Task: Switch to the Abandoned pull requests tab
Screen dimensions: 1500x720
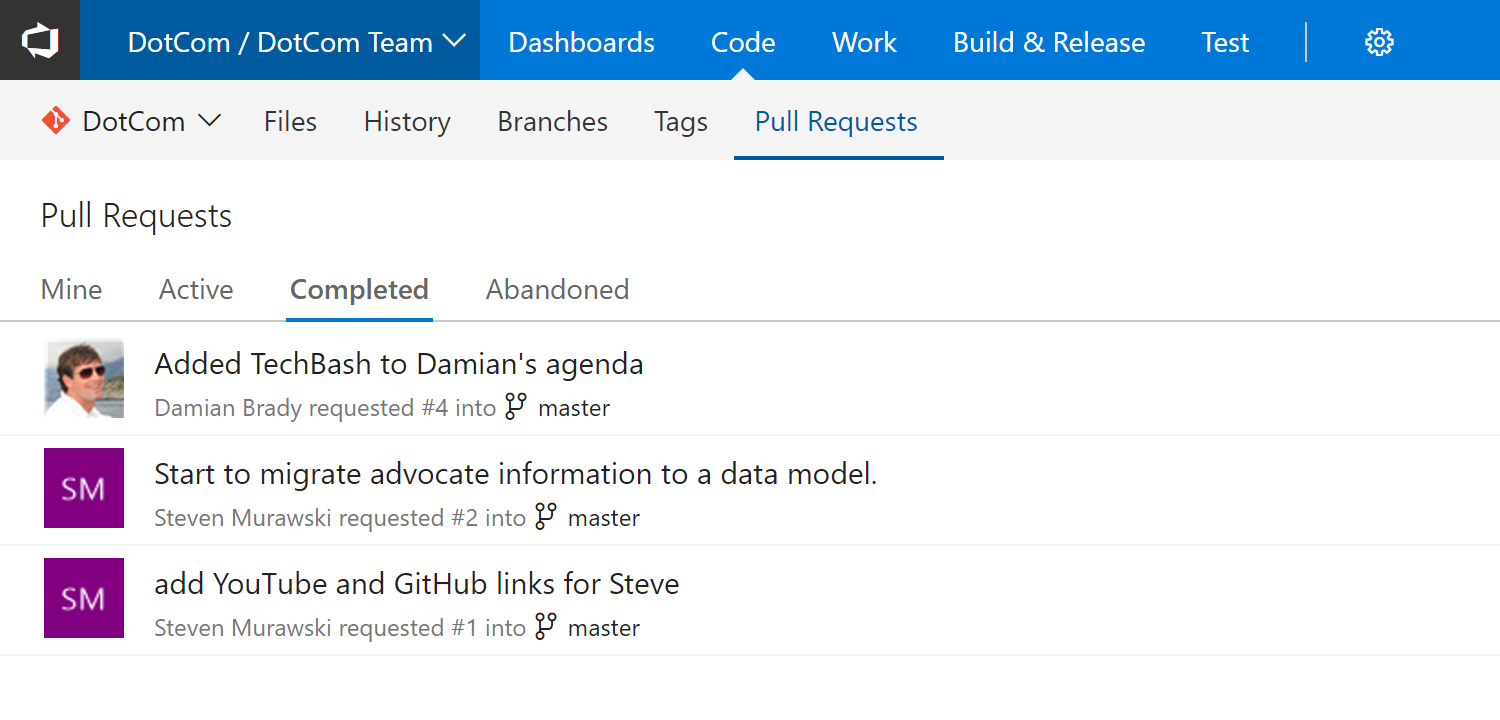Action: click(557, 289)
